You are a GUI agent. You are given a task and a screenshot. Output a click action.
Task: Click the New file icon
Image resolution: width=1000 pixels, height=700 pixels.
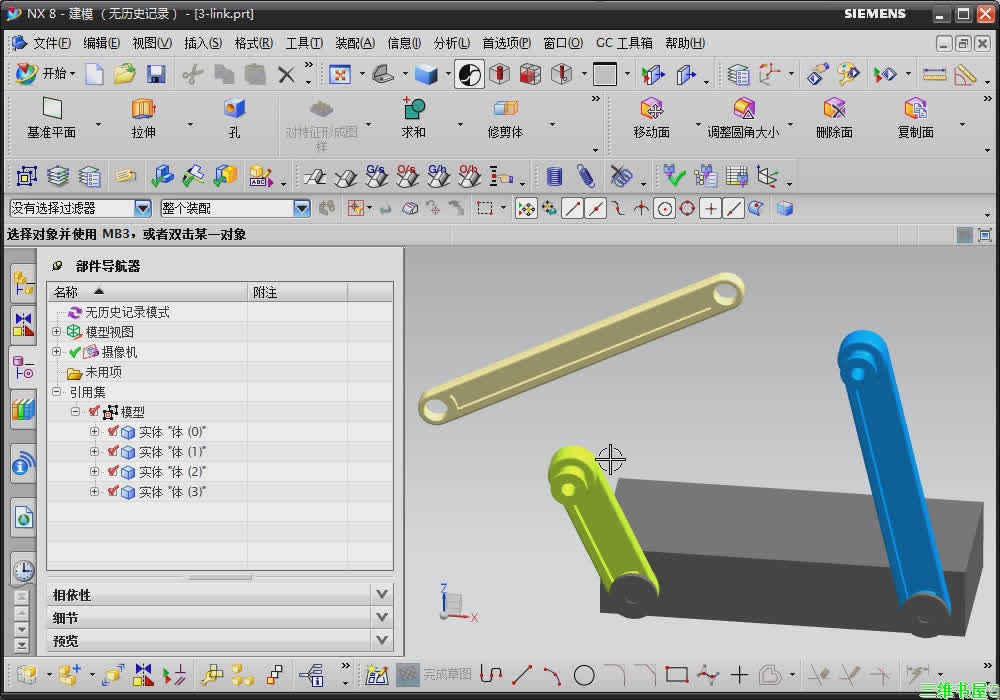pyautogui.click(x=94, y=75)
